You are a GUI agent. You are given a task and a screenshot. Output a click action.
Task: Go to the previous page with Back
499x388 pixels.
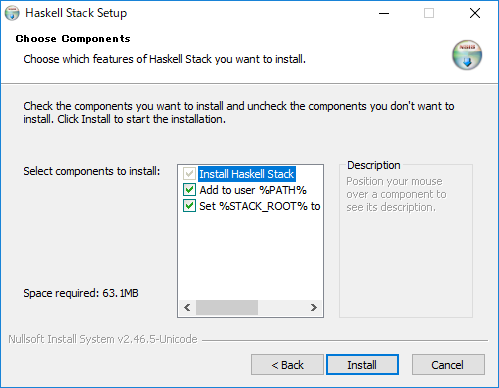[x=287, y=365]
